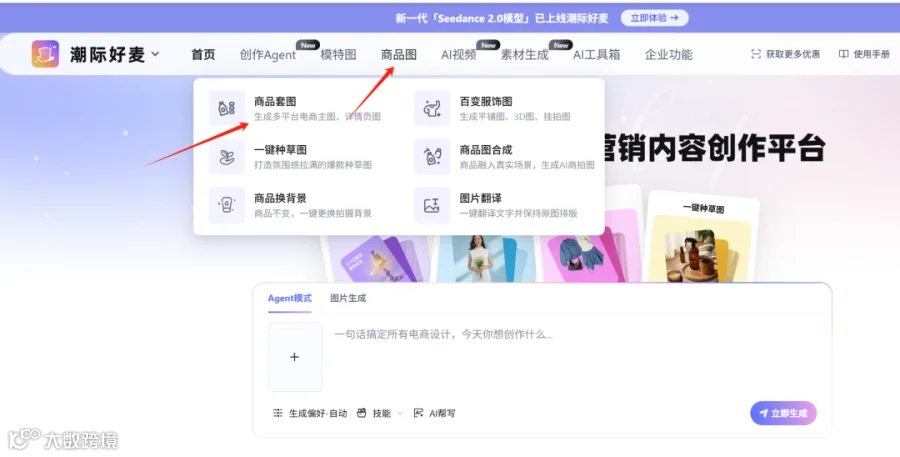The image size is (900, 457).
Task: Open 素材生成 navigation item
Action: coord(525,55)
